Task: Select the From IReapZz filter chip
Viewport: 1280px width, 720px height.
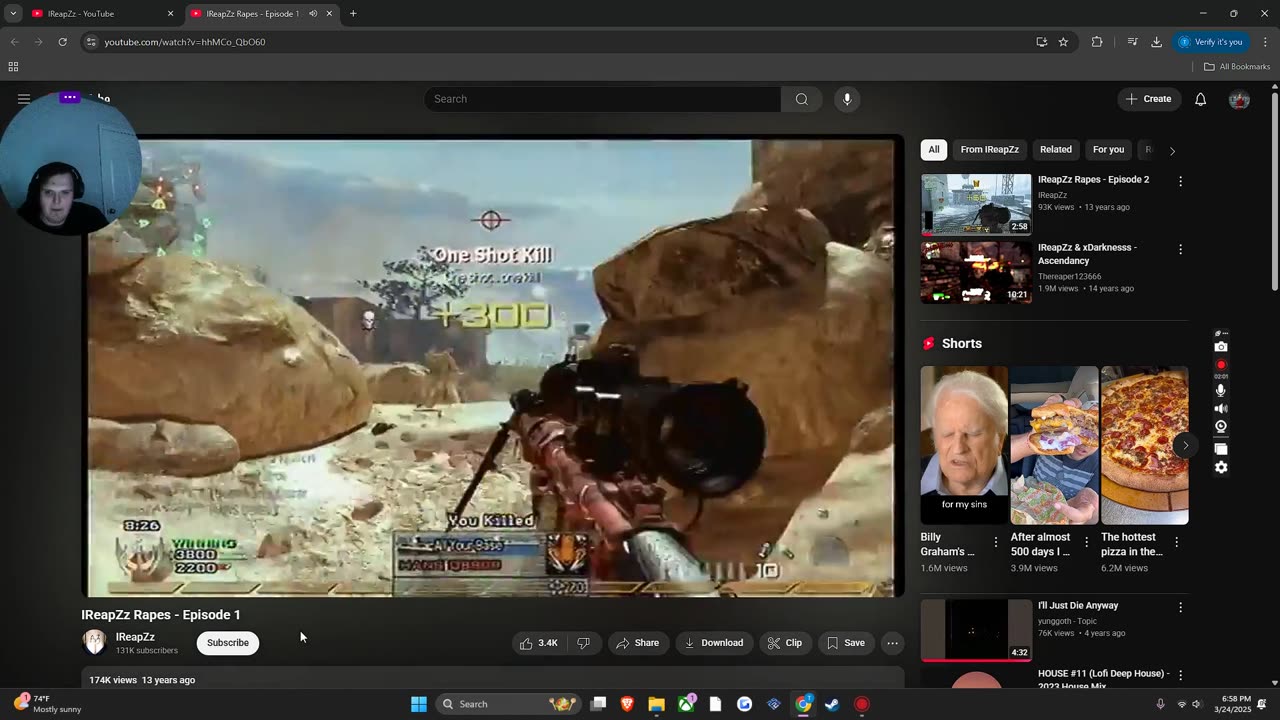Action: tap(989, 150)
